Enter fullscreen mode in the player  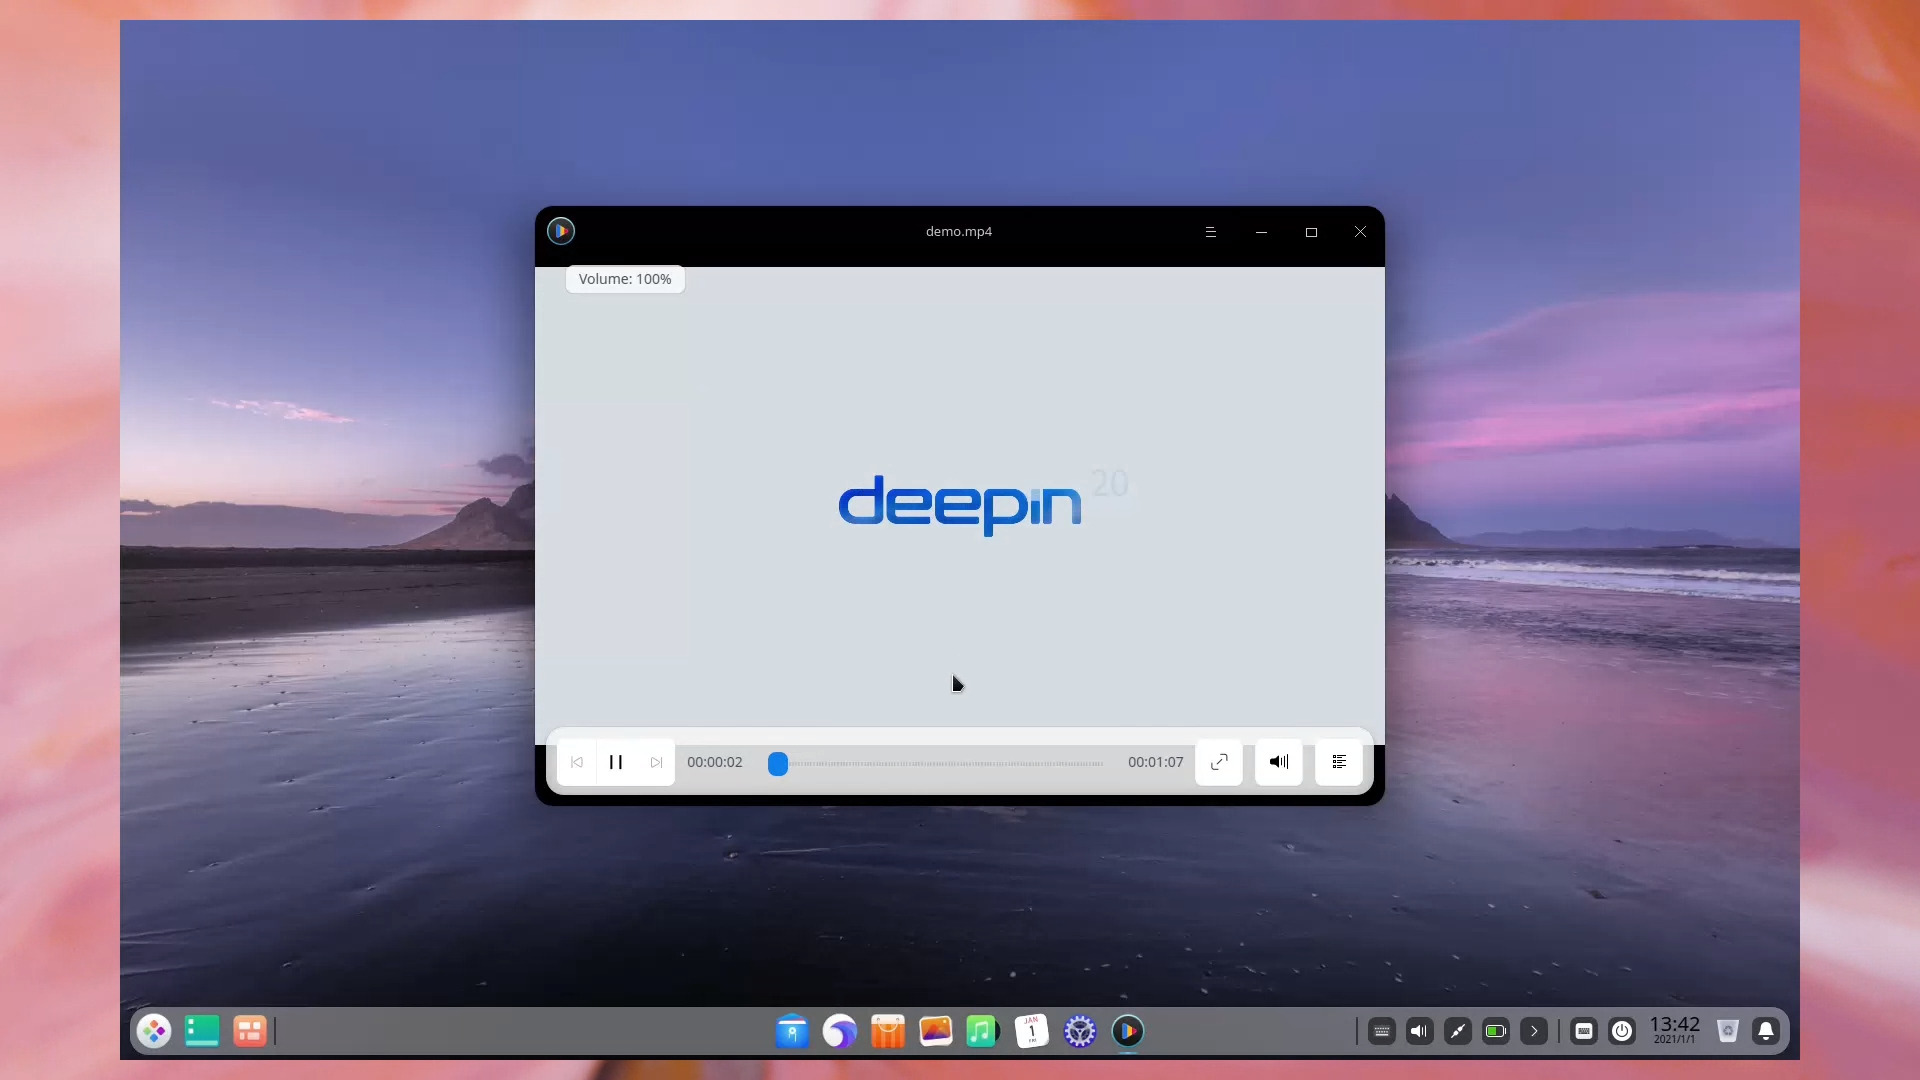tap(1218, 762)
